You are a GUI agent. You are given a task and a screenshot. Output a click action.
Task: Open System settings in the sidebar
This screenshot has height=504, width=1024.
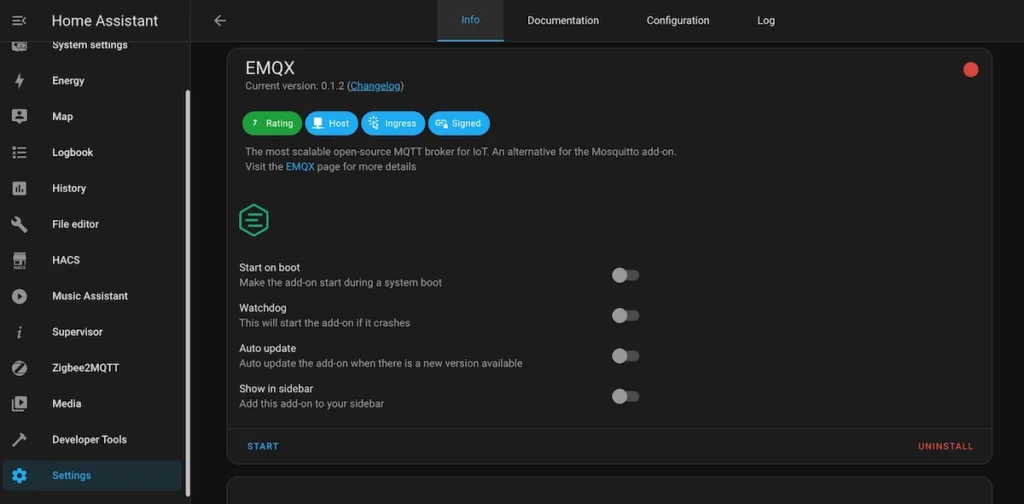[x=92, y=45]
